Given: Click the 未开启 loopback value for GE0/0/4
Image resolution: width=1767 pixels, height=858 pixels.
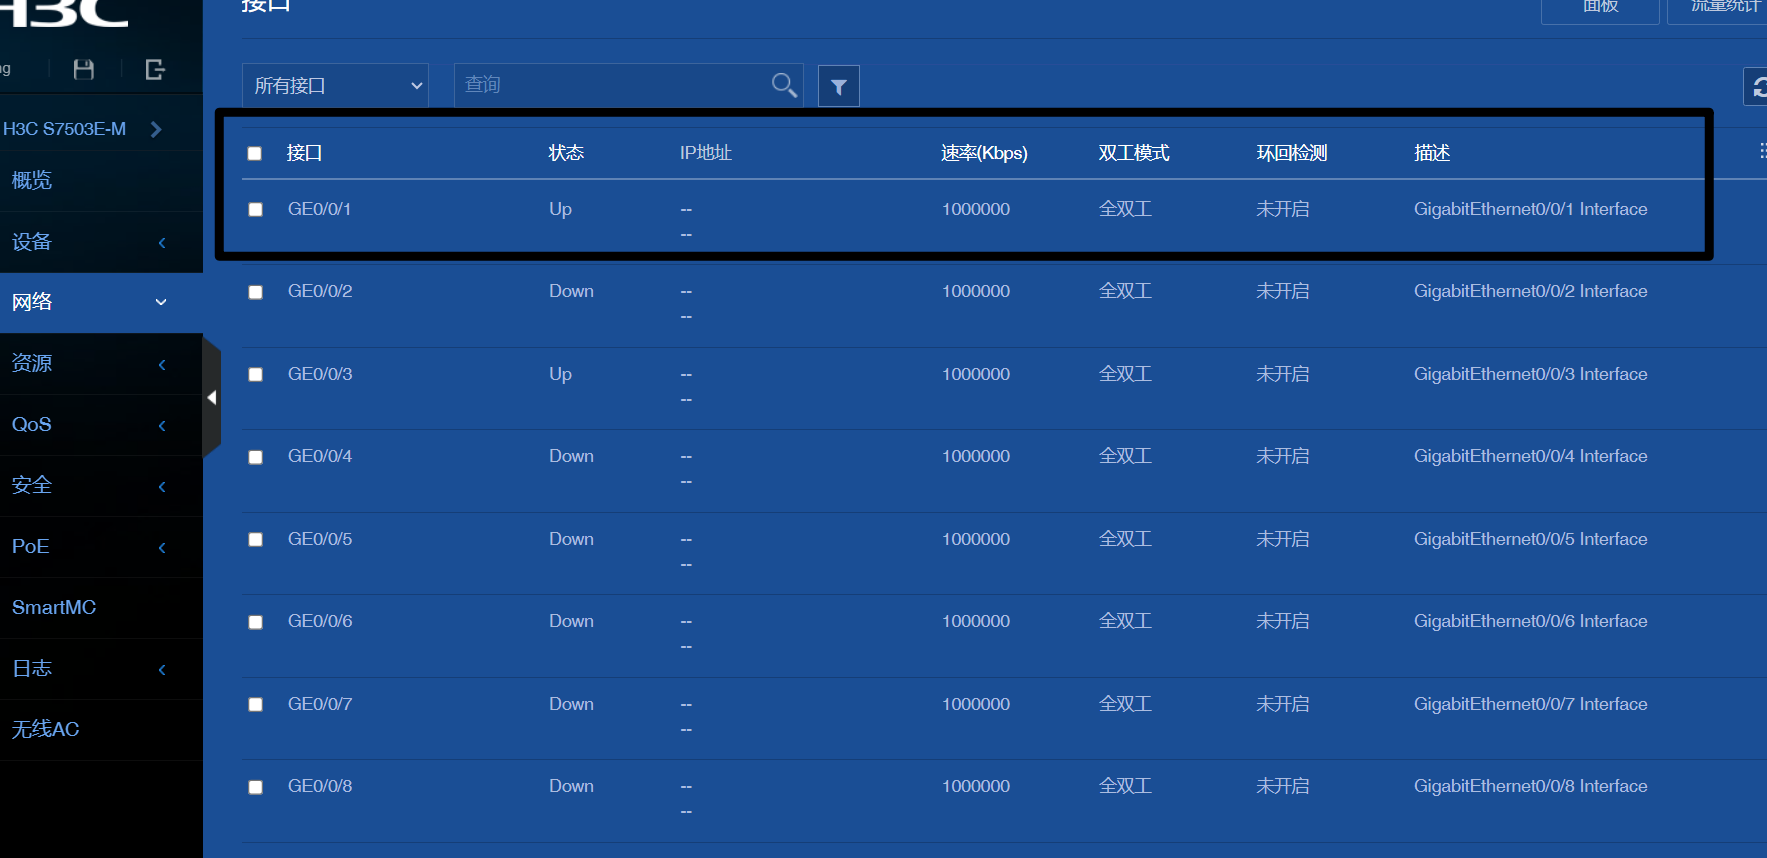Looking at the screenshot, I should click(1283, 456).
